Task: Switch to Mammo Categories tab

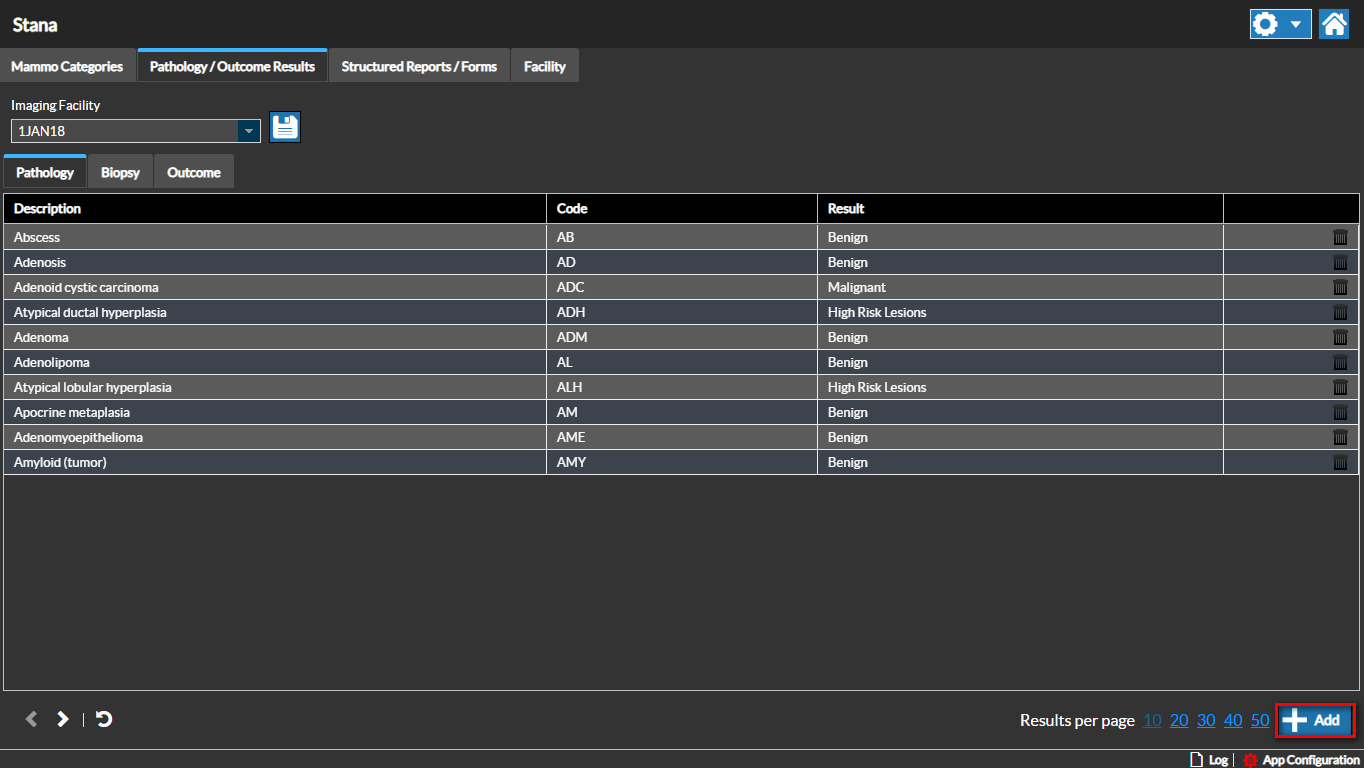Action: pyautogui.click(x=67, y=66)
